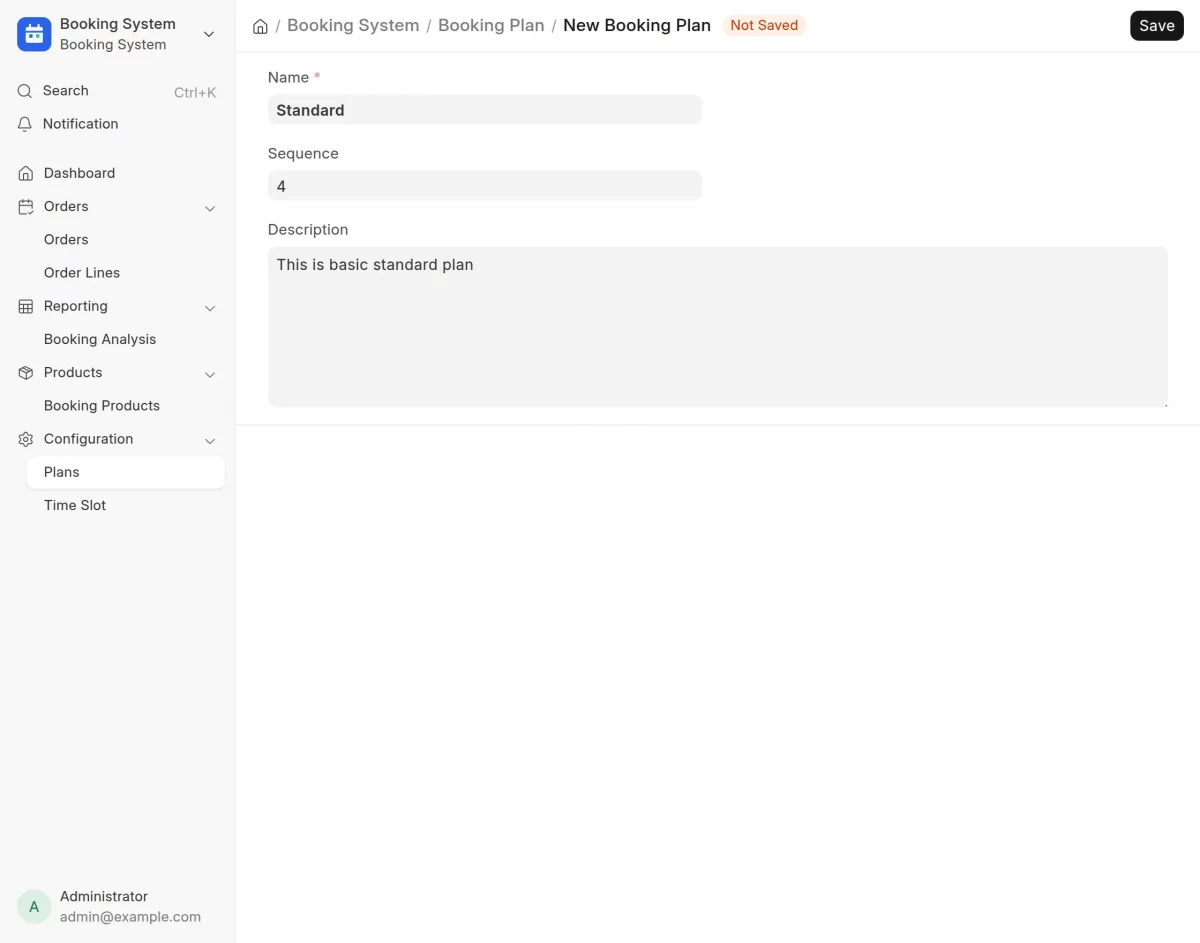This screenshot has height=943, width=1200.
Task: Open the Orders sub-item under Orders
Action: (66, 239)
